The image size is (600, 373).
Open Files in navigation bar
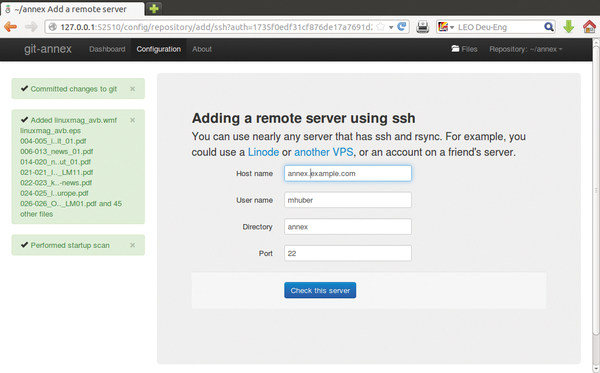[464, 49]
